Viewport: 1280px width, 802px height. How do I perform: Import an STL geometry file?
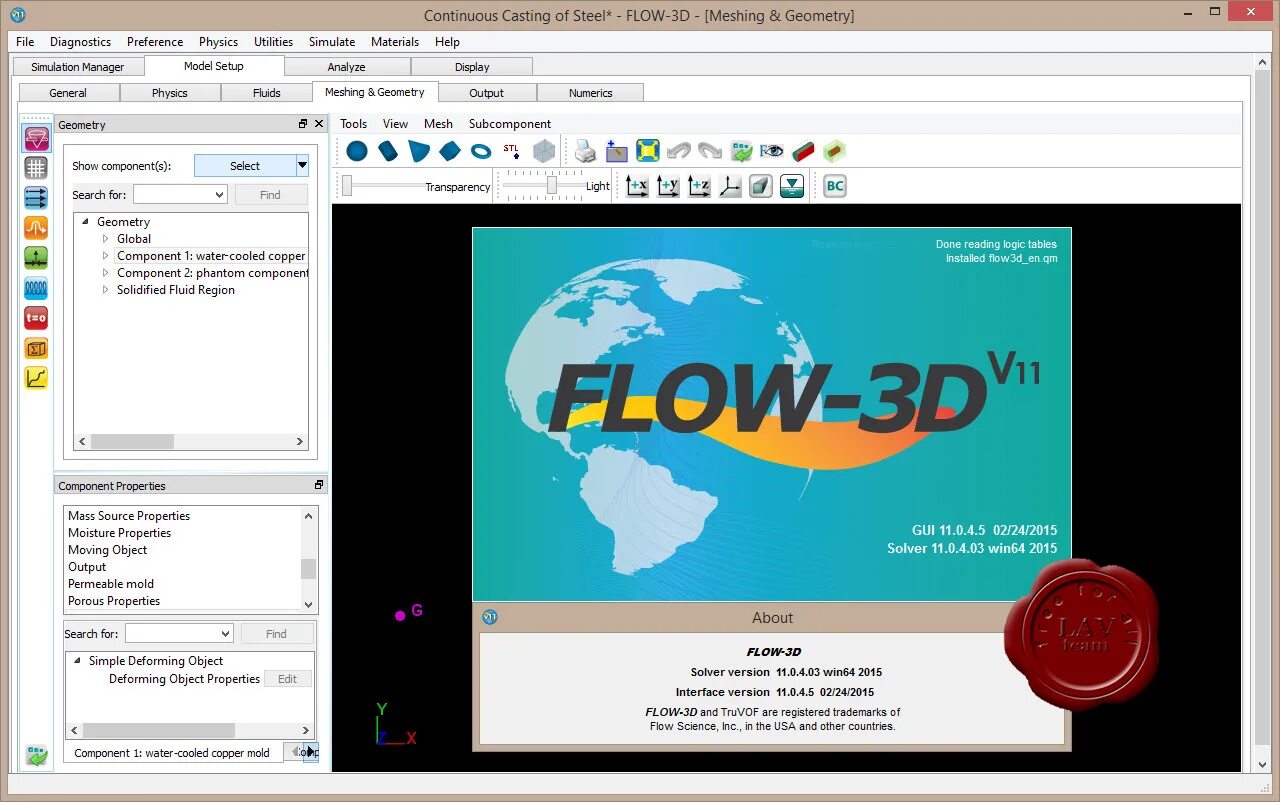[x=512, y=151]
